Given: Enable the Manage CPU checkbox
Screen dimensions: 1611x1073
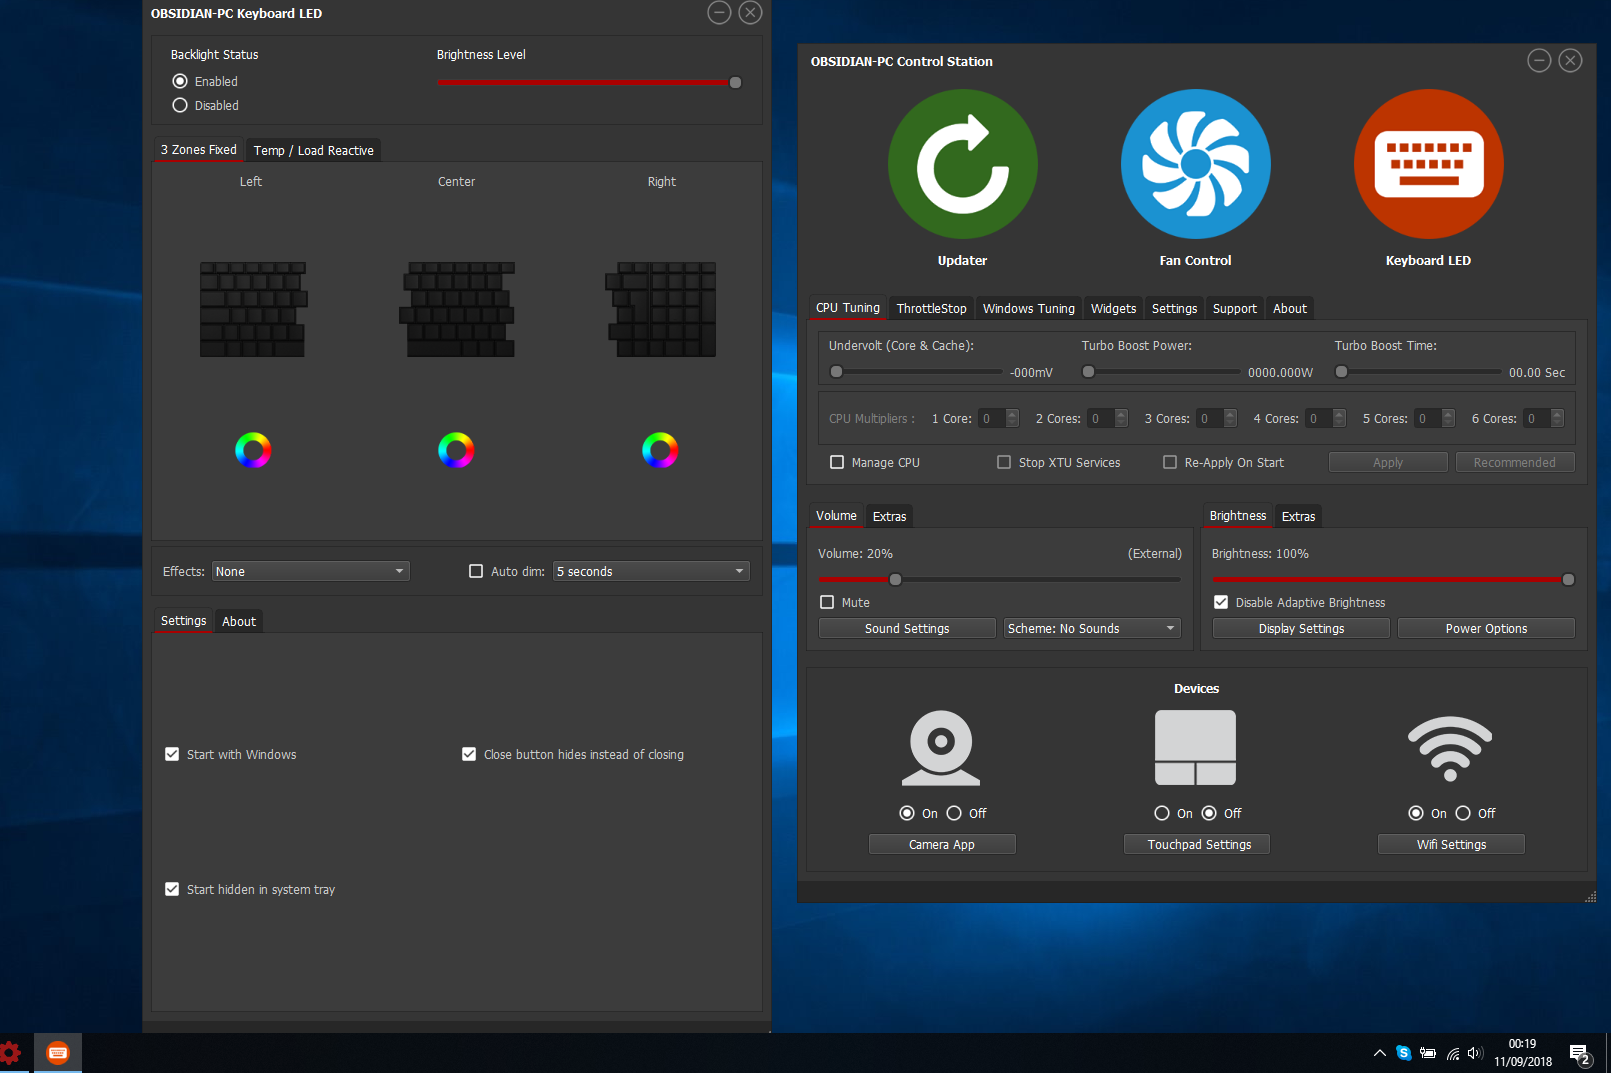Looking at the screenshot, I should click(837, 462).
